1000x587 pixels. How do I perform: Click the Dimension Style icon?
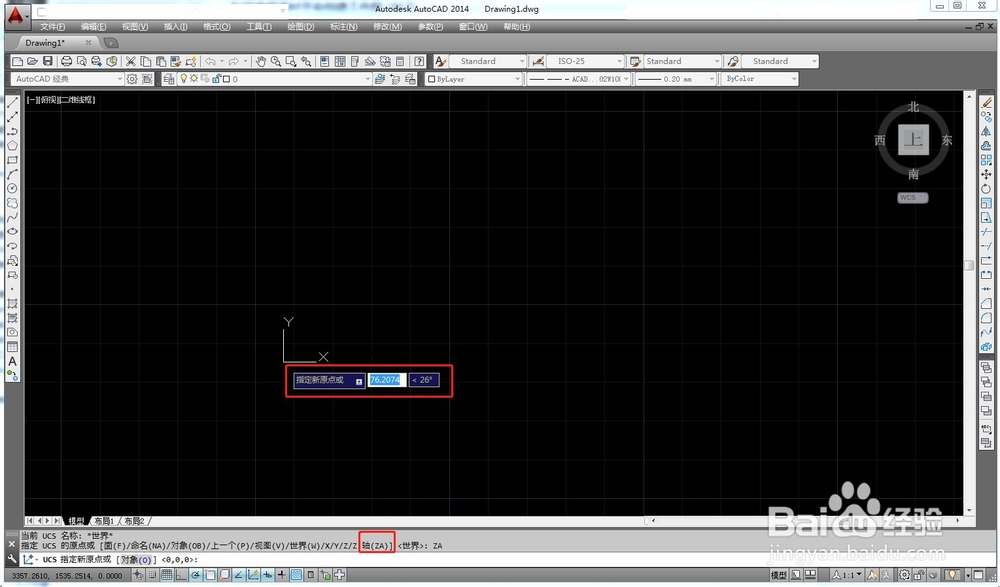(538, 61)
